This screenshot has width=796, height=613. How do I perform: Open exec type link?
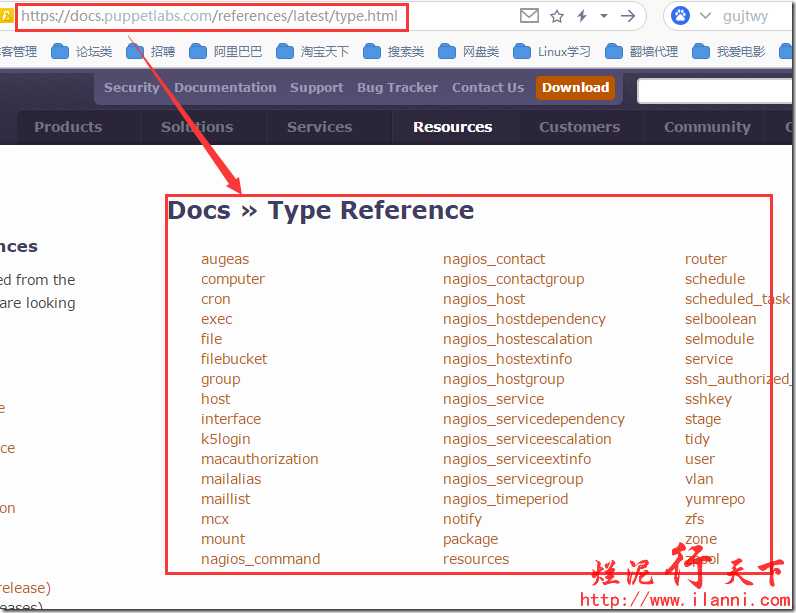(x=216, y=319)
